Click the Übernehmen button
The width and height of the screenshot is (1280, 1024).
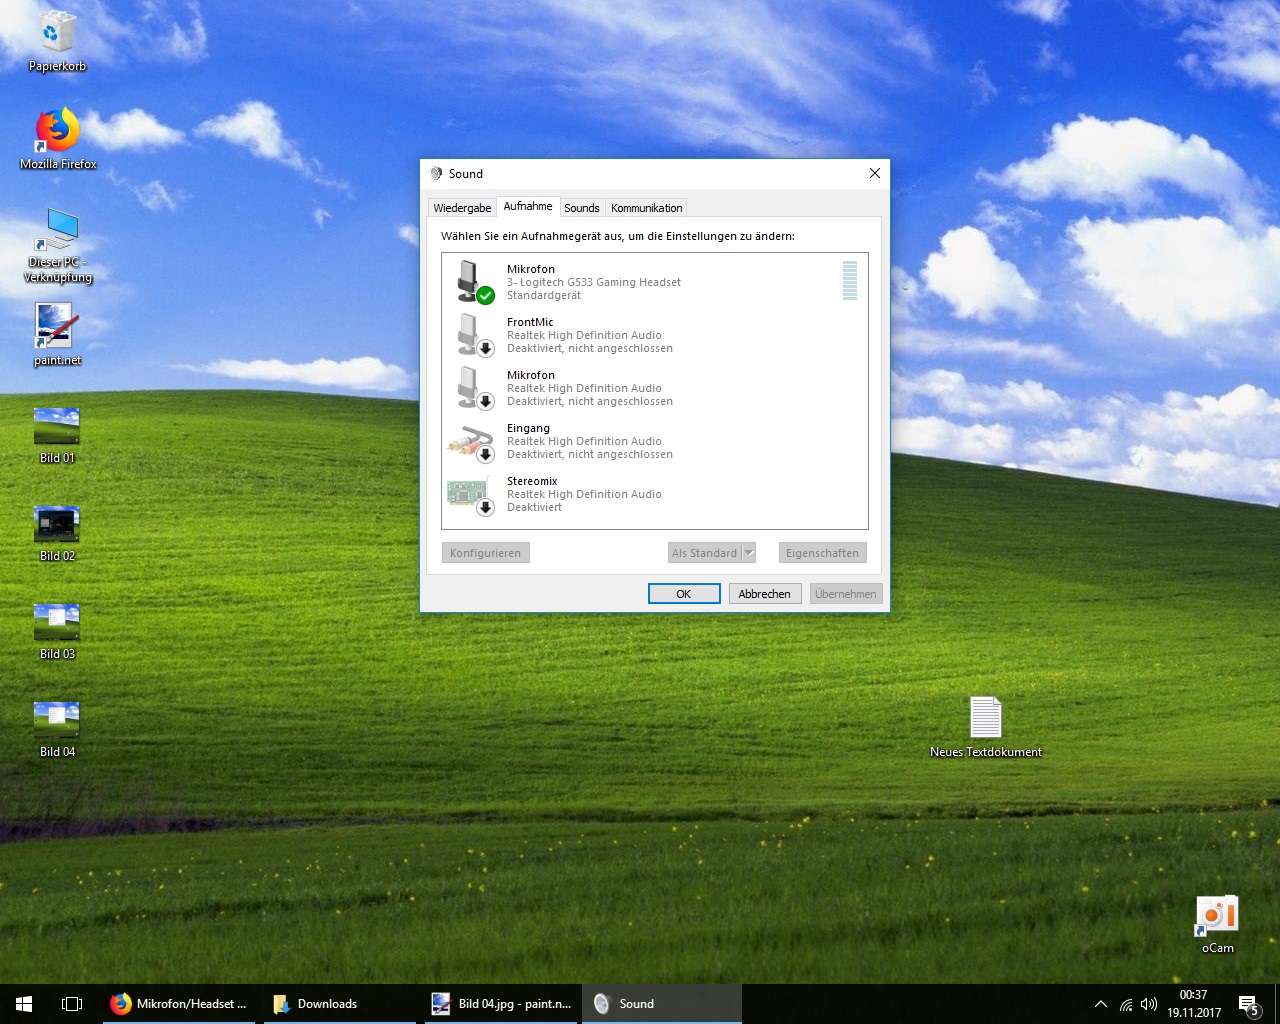click(x=846, y=594)
